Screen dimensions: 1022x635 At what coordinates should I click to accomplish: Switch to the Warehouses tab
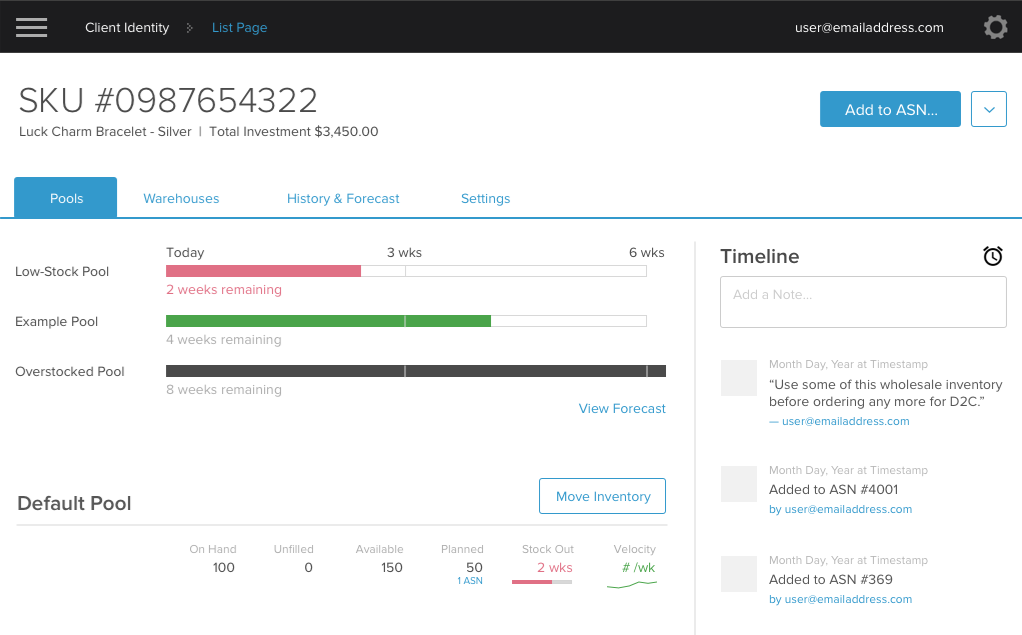(x=181, y=198)
